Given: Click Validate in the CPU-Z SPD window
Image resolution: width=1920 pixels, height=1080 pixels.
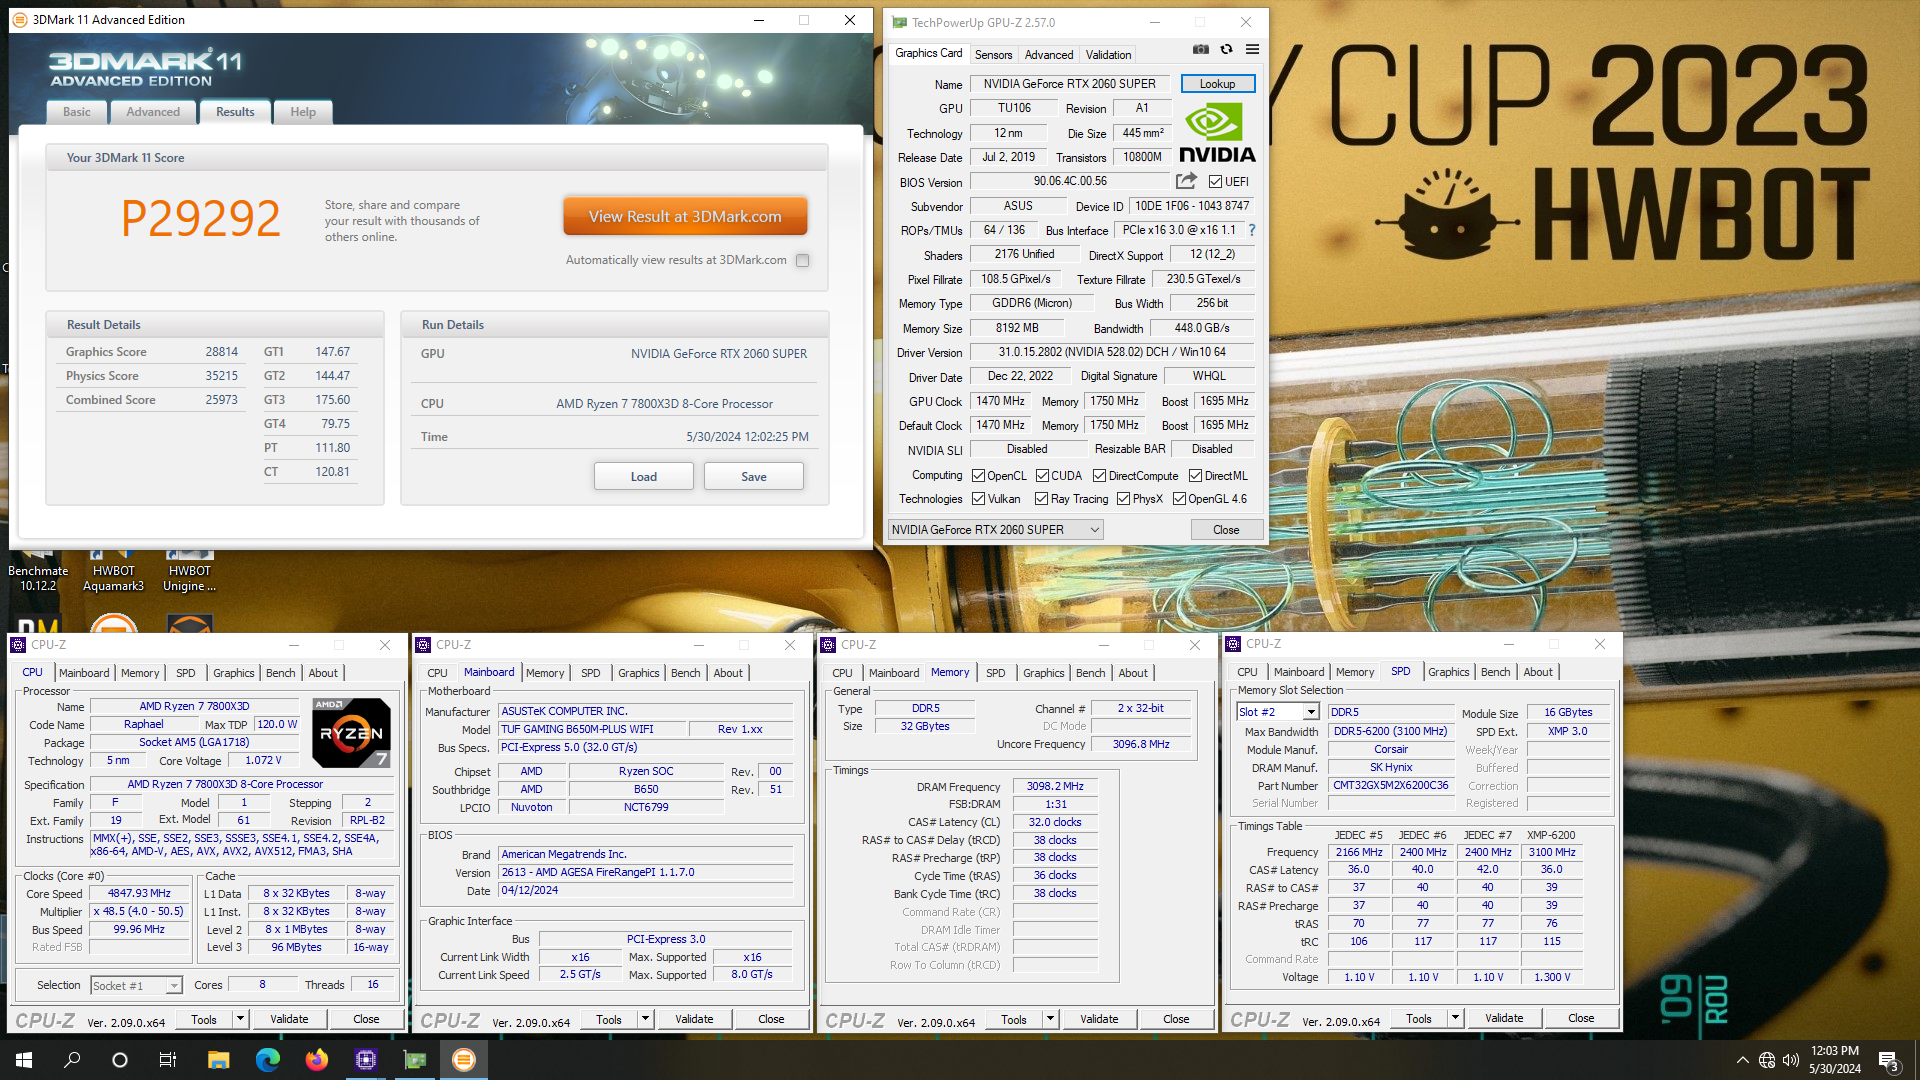Looking at the screenshot, I should coord(1504,1018).
